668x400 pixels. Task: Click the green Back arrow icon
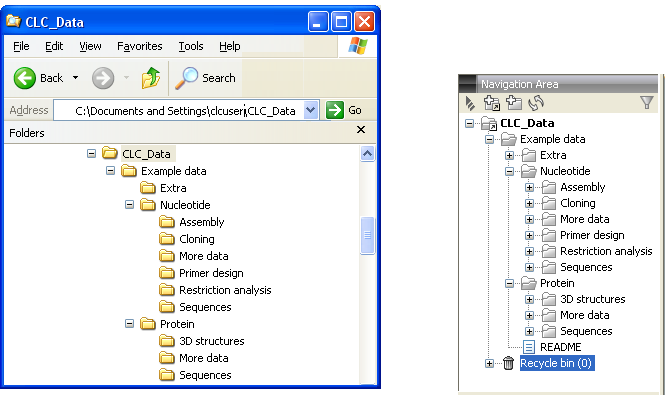coord(25,78)
